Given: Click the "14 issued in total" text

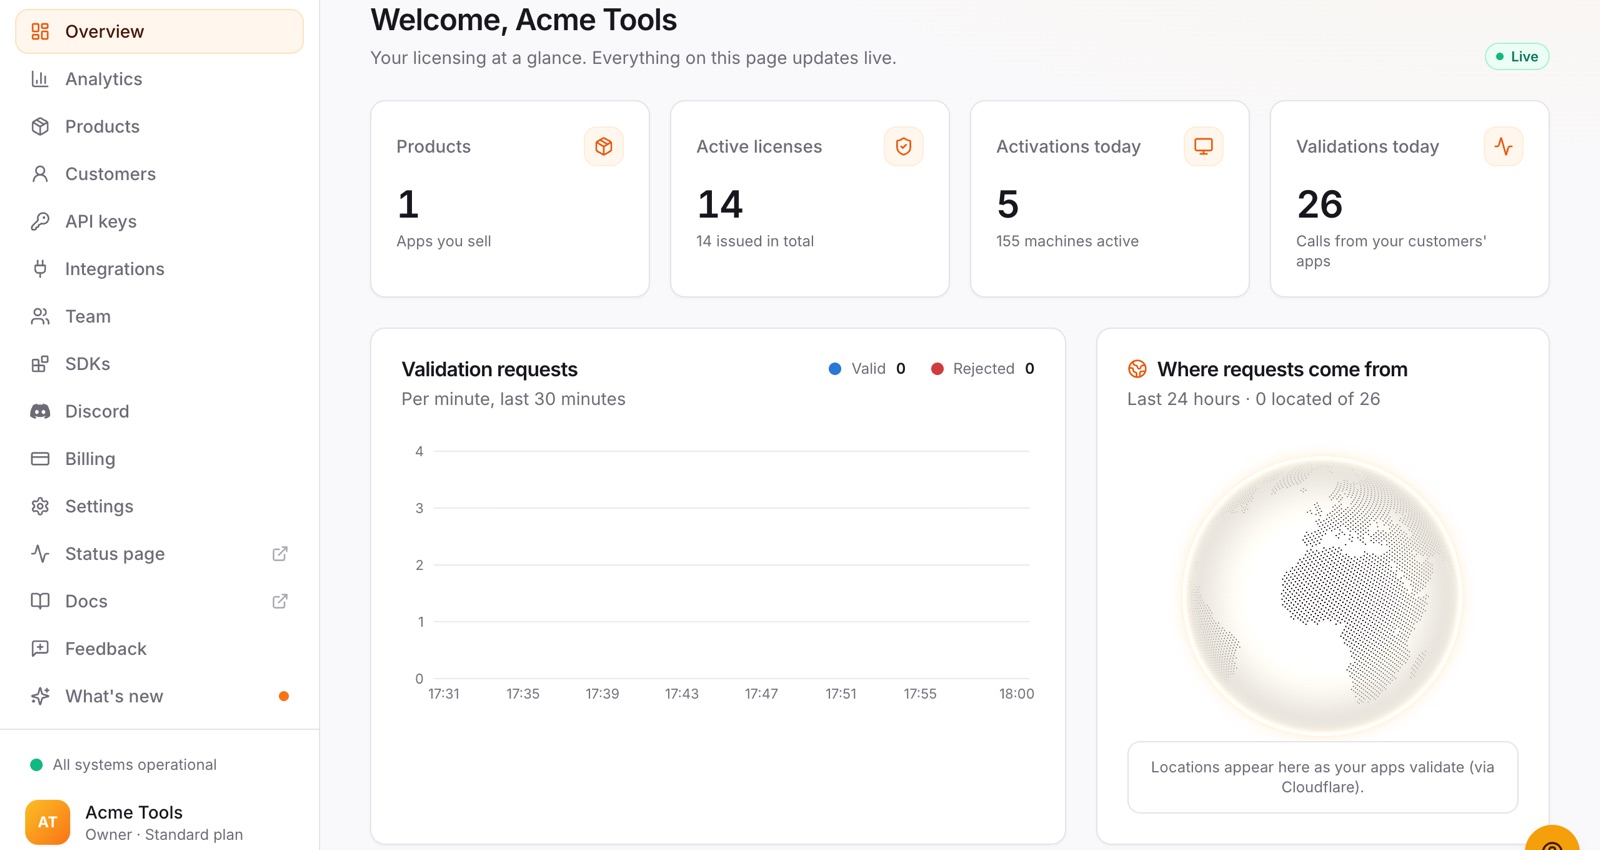Looking at the screenshot, I should pyautogui.click(x=755, y=241).
